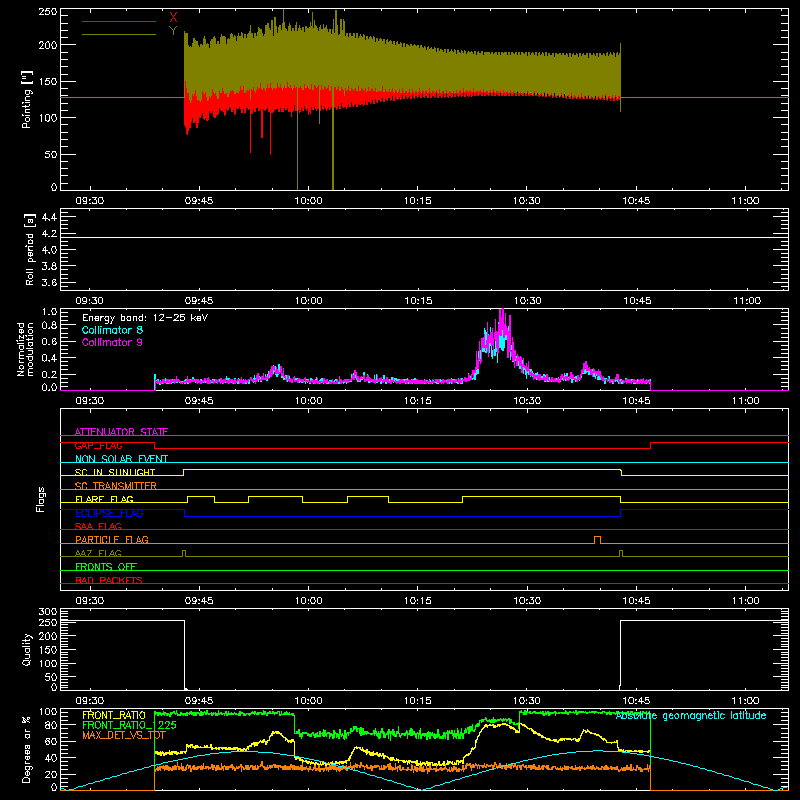Screen dimensions: 800x800
Task: Click the Roll period axis title
Action: [30, 249]
